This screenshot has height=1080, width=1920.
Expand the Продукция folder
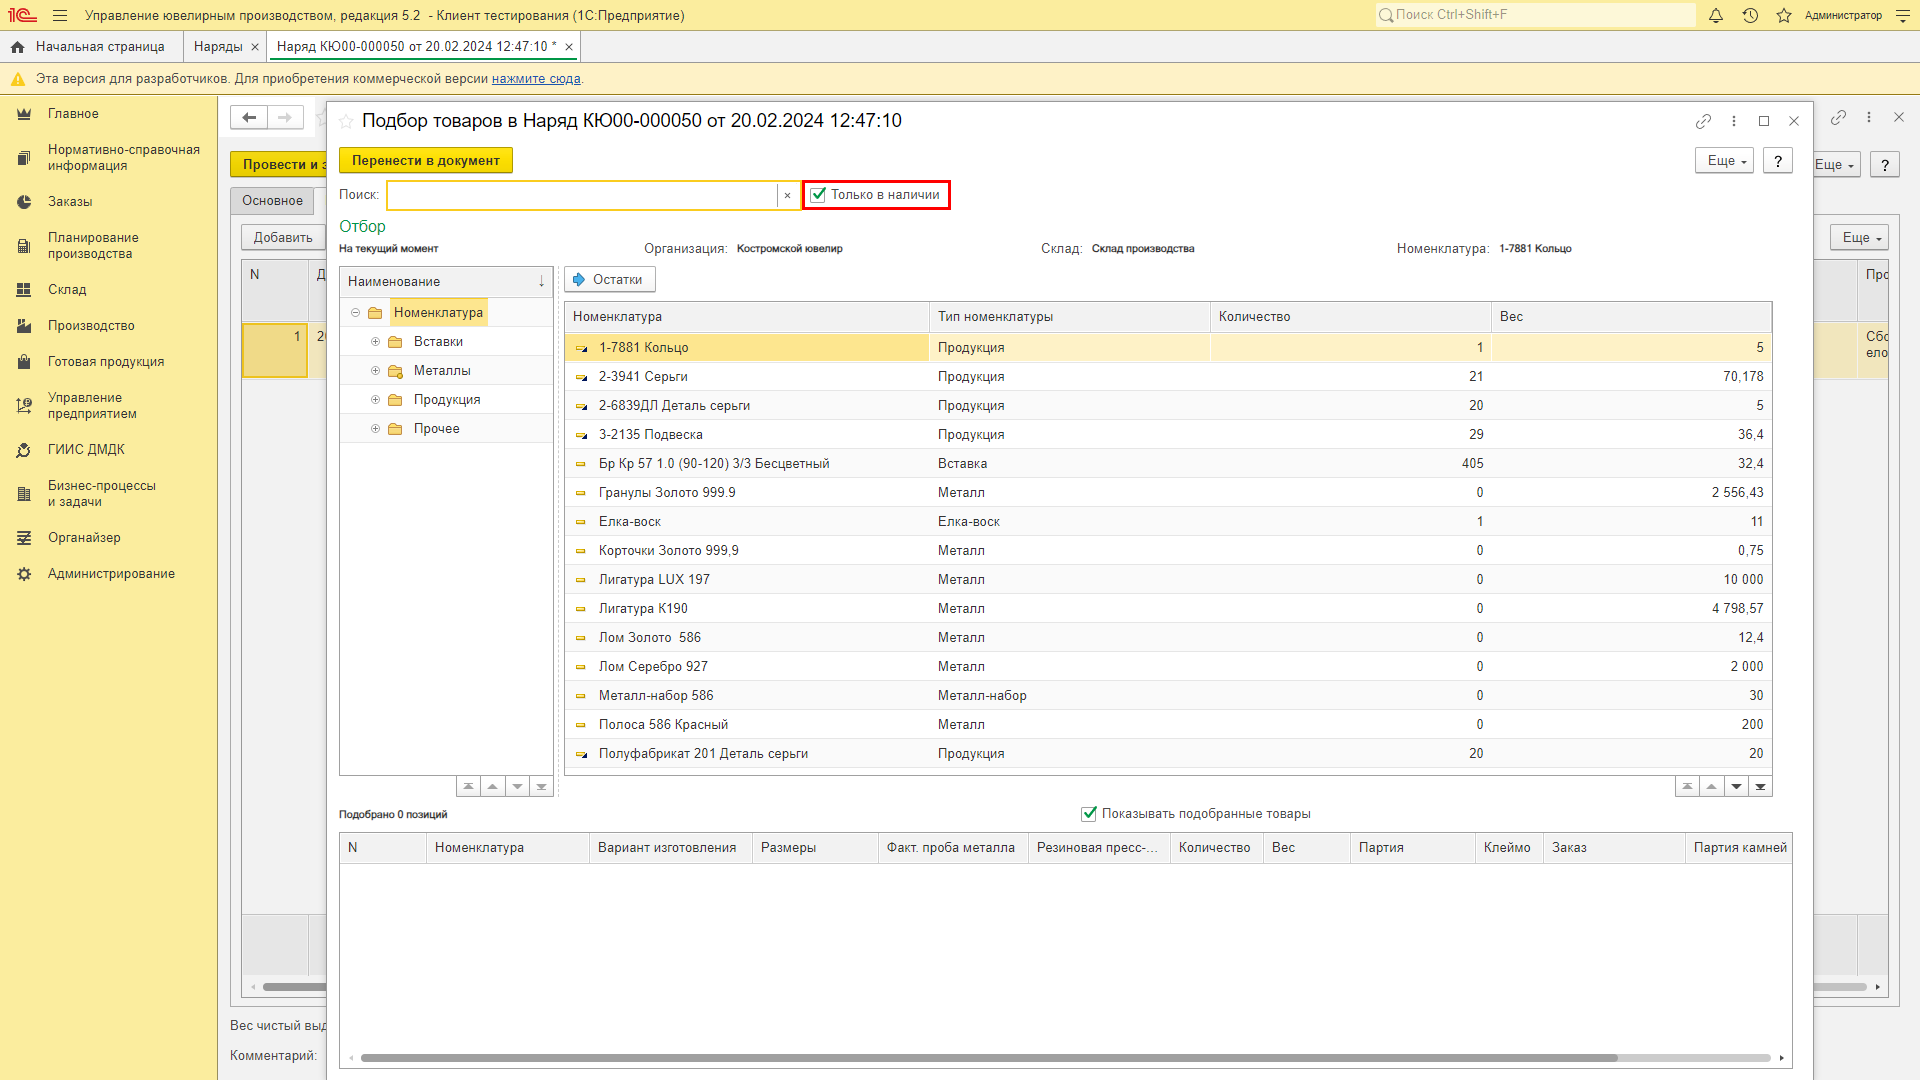[x=376, y=400]
